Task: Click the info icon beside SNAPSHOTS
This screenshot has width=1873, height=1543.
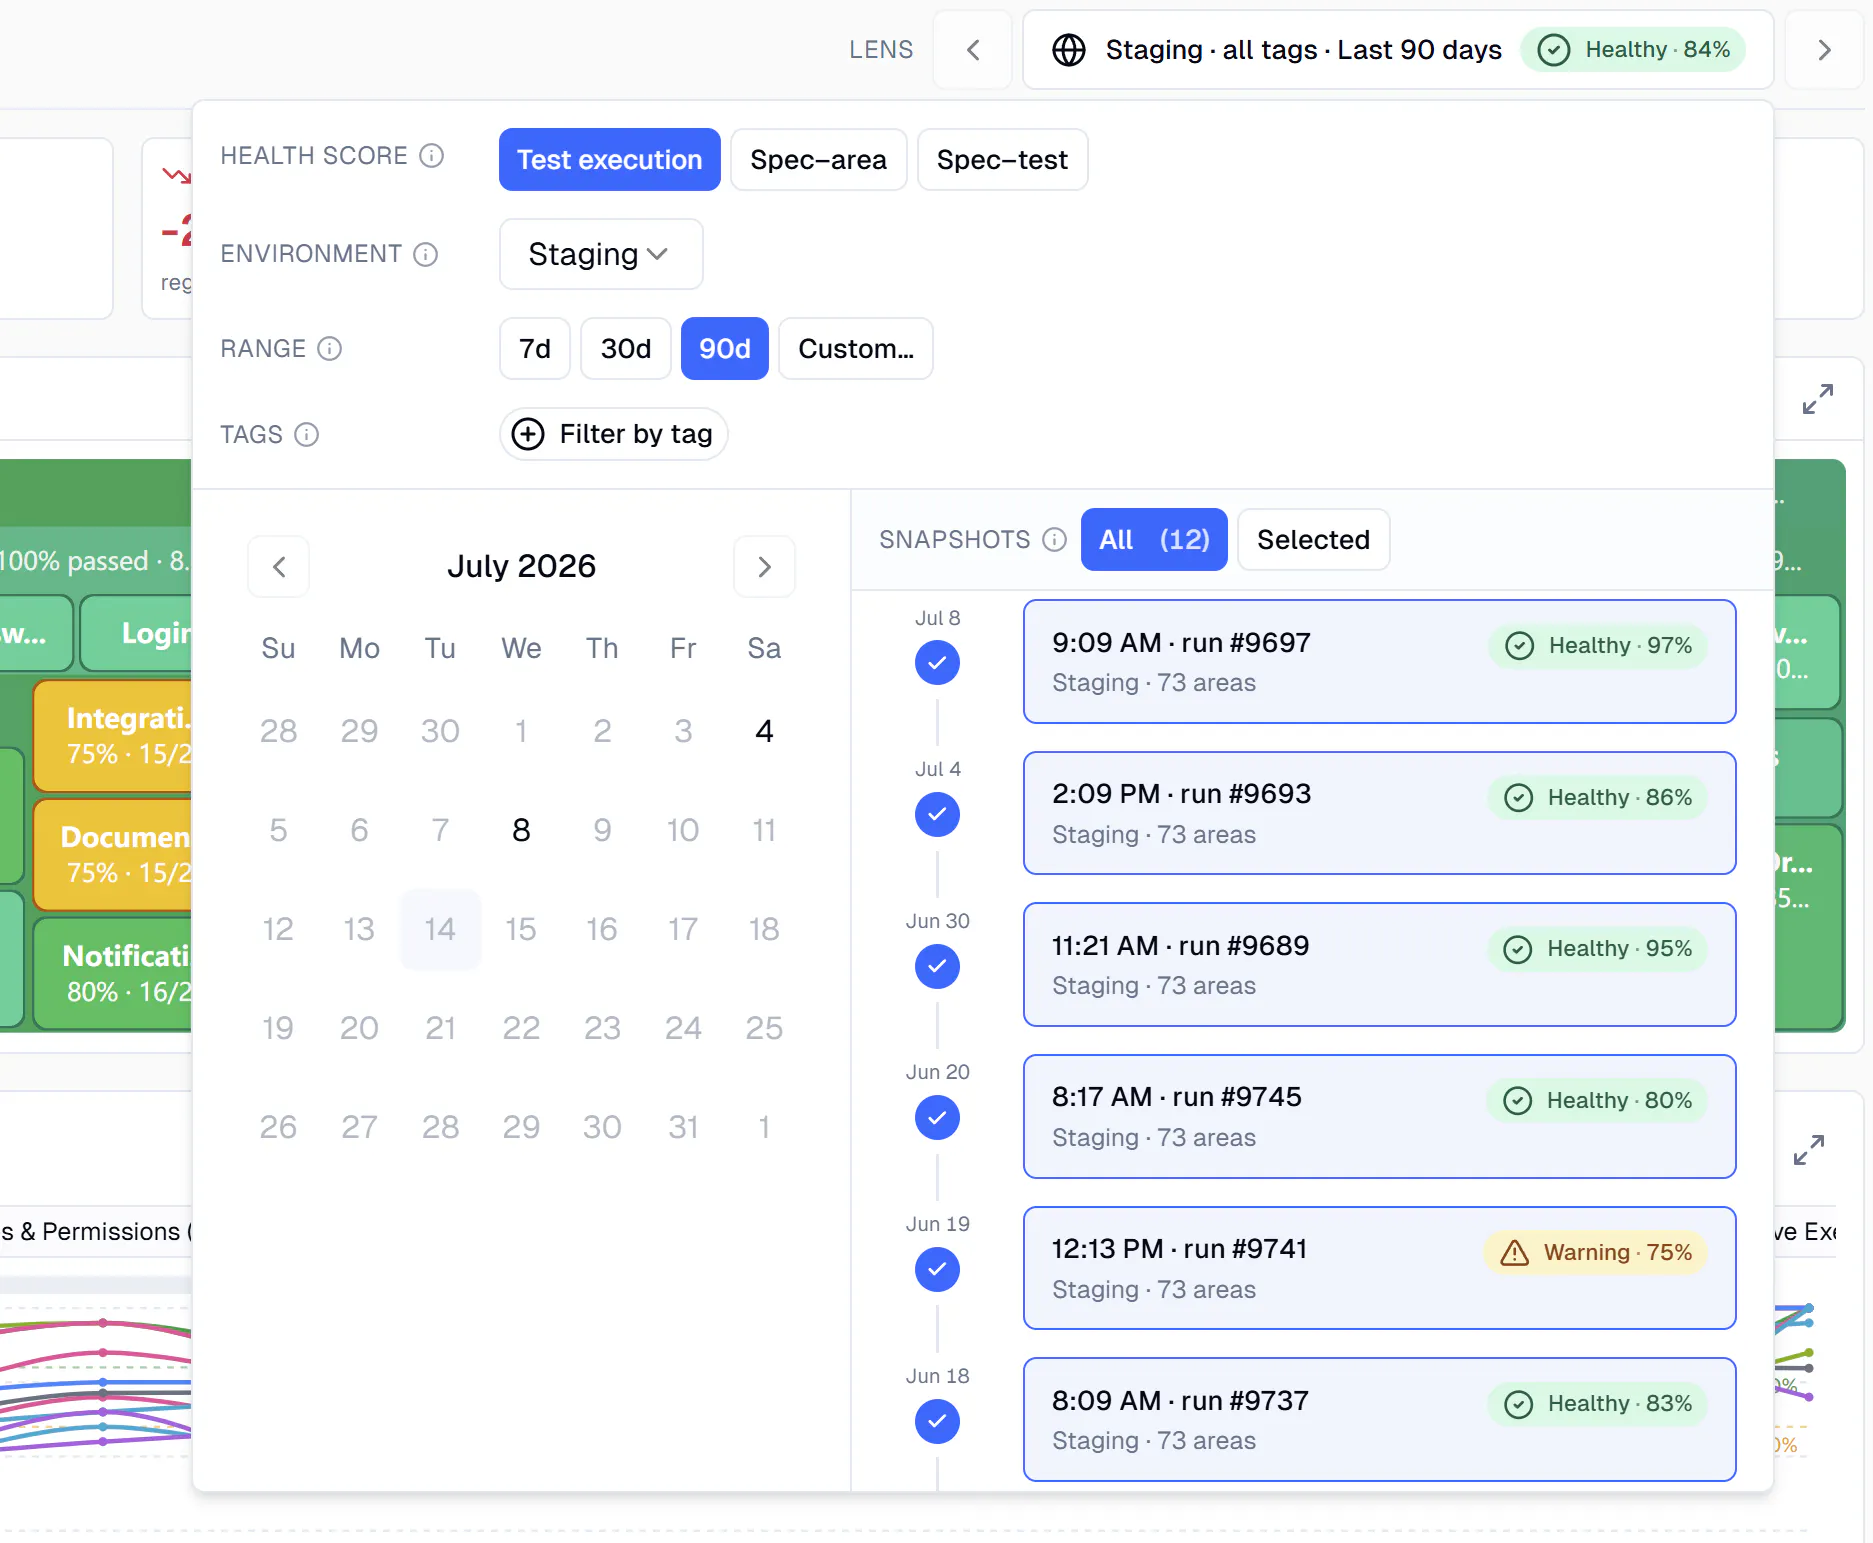Action: coord(1054,540)
